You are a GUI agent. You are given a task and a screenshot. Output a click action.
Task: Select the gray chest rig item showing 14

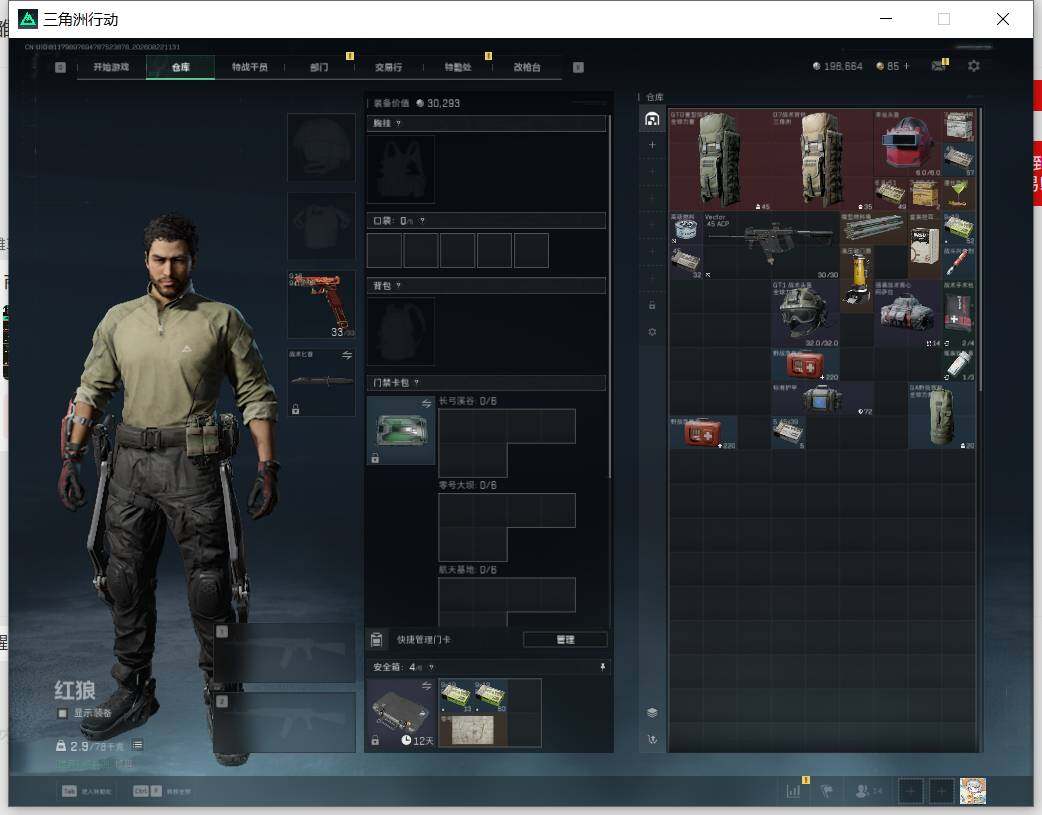tap(907, 313)
